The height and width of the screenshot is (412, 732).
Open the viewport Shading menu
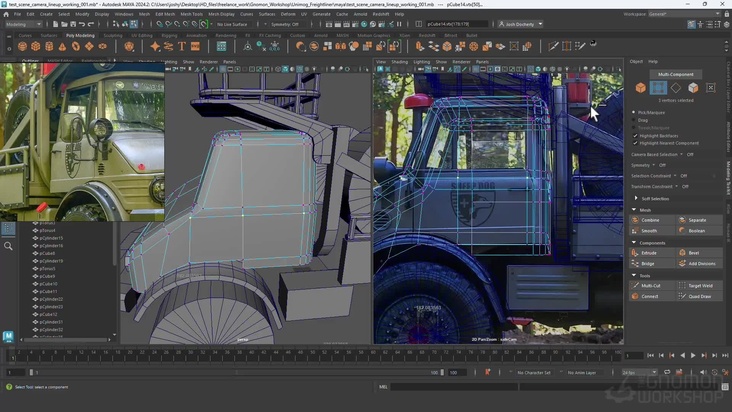[399, 62]
